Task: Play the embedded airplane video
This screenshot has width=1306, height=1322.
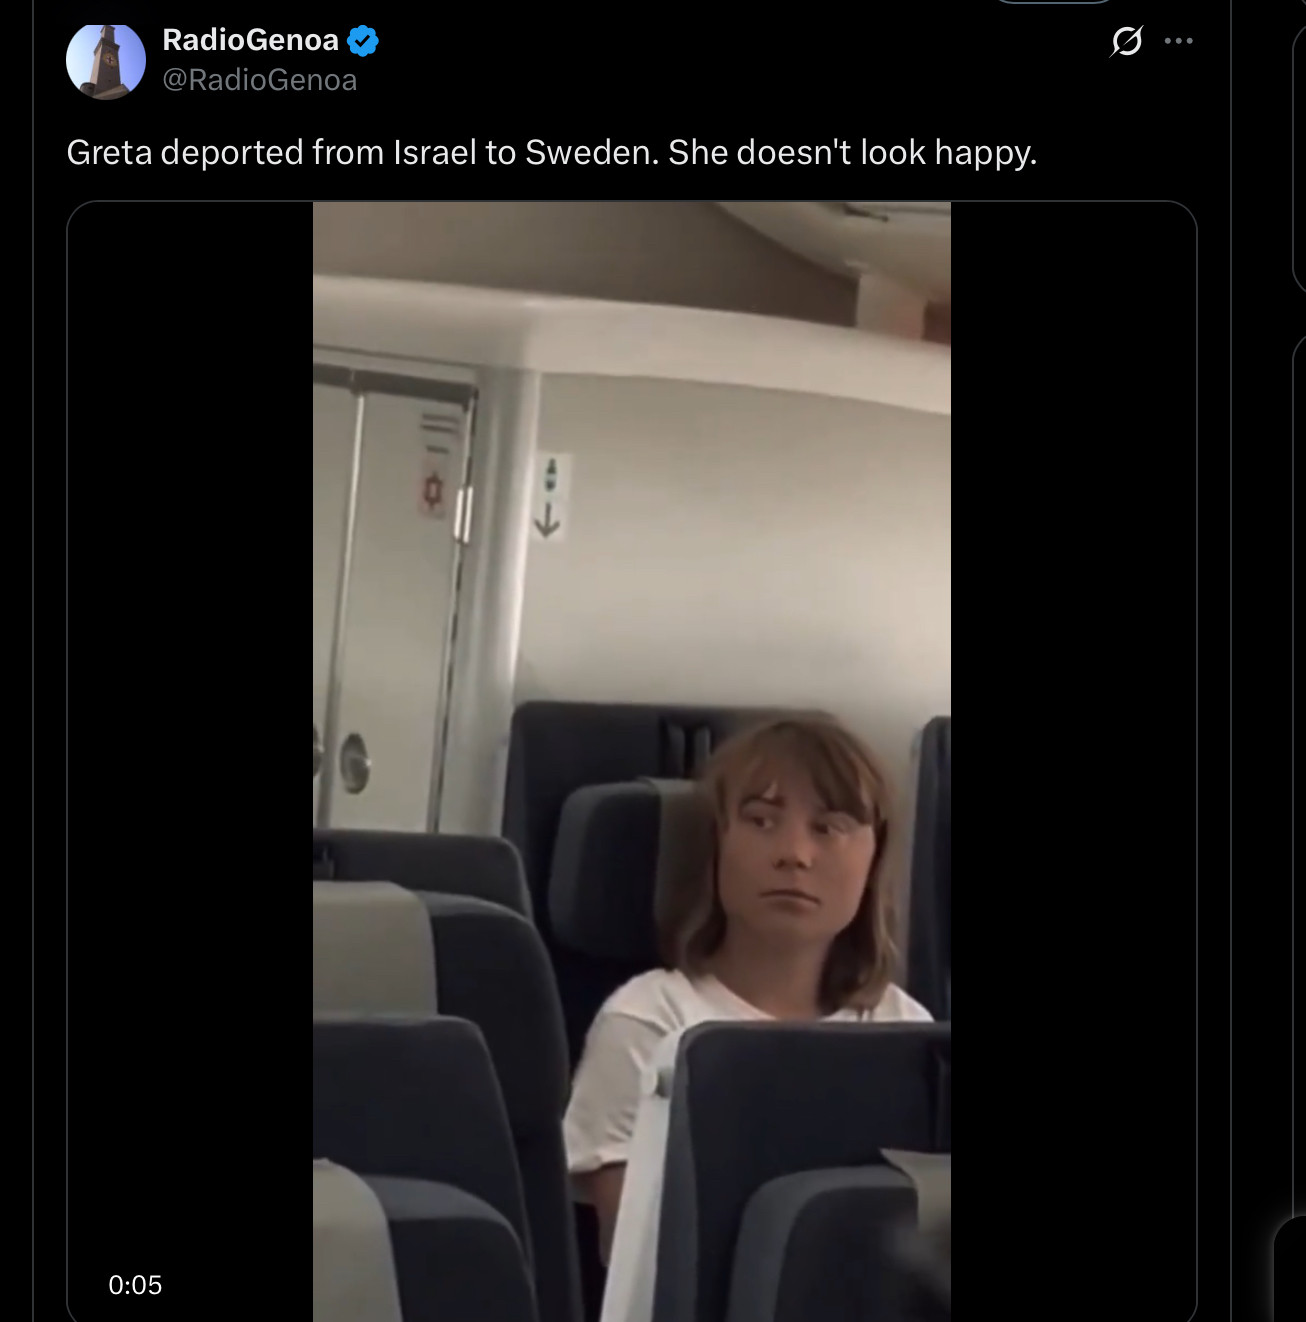Action: point(631,760)
